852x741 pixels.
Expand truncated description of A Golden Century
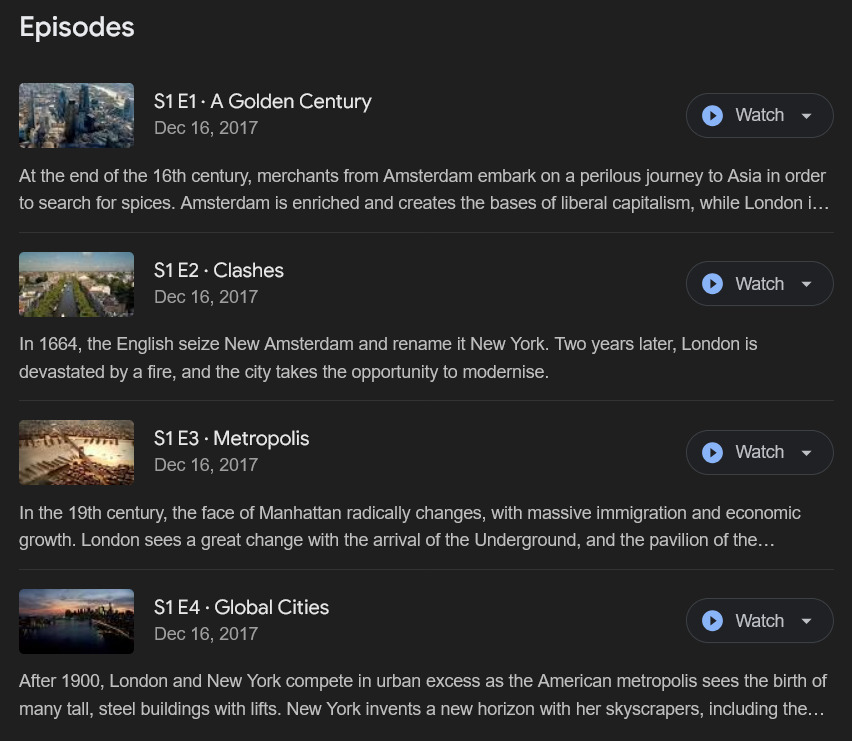[x=422, y=190]
